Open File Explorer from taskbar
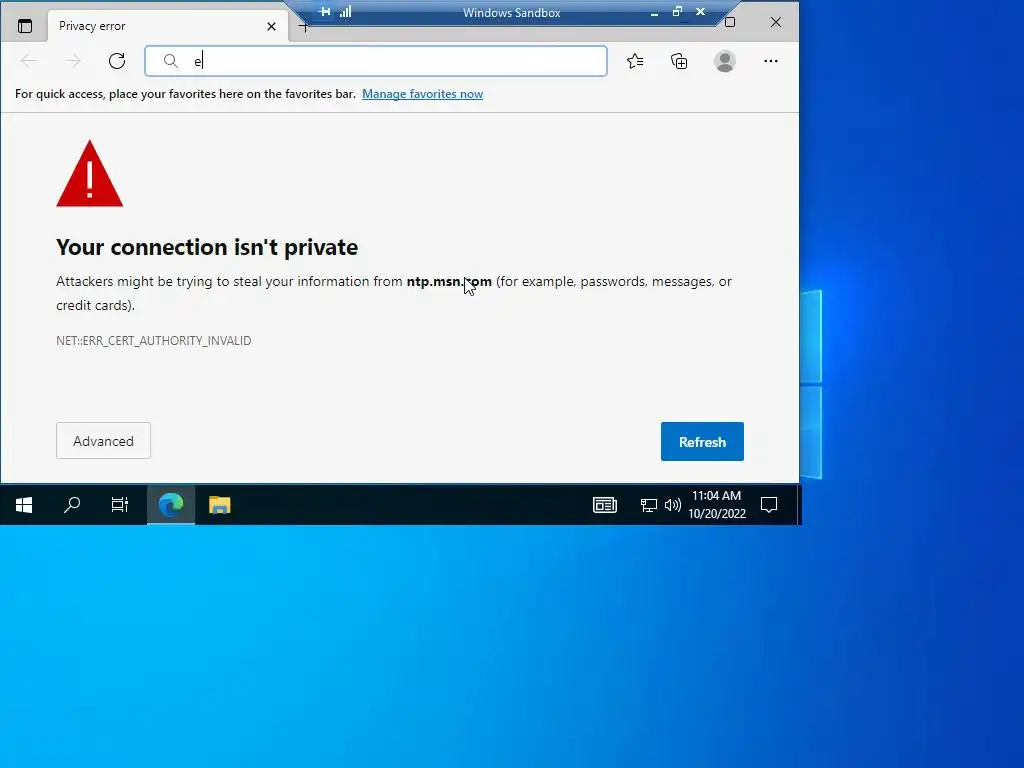This screenshot has height=768, width=1024. point(219,505)
